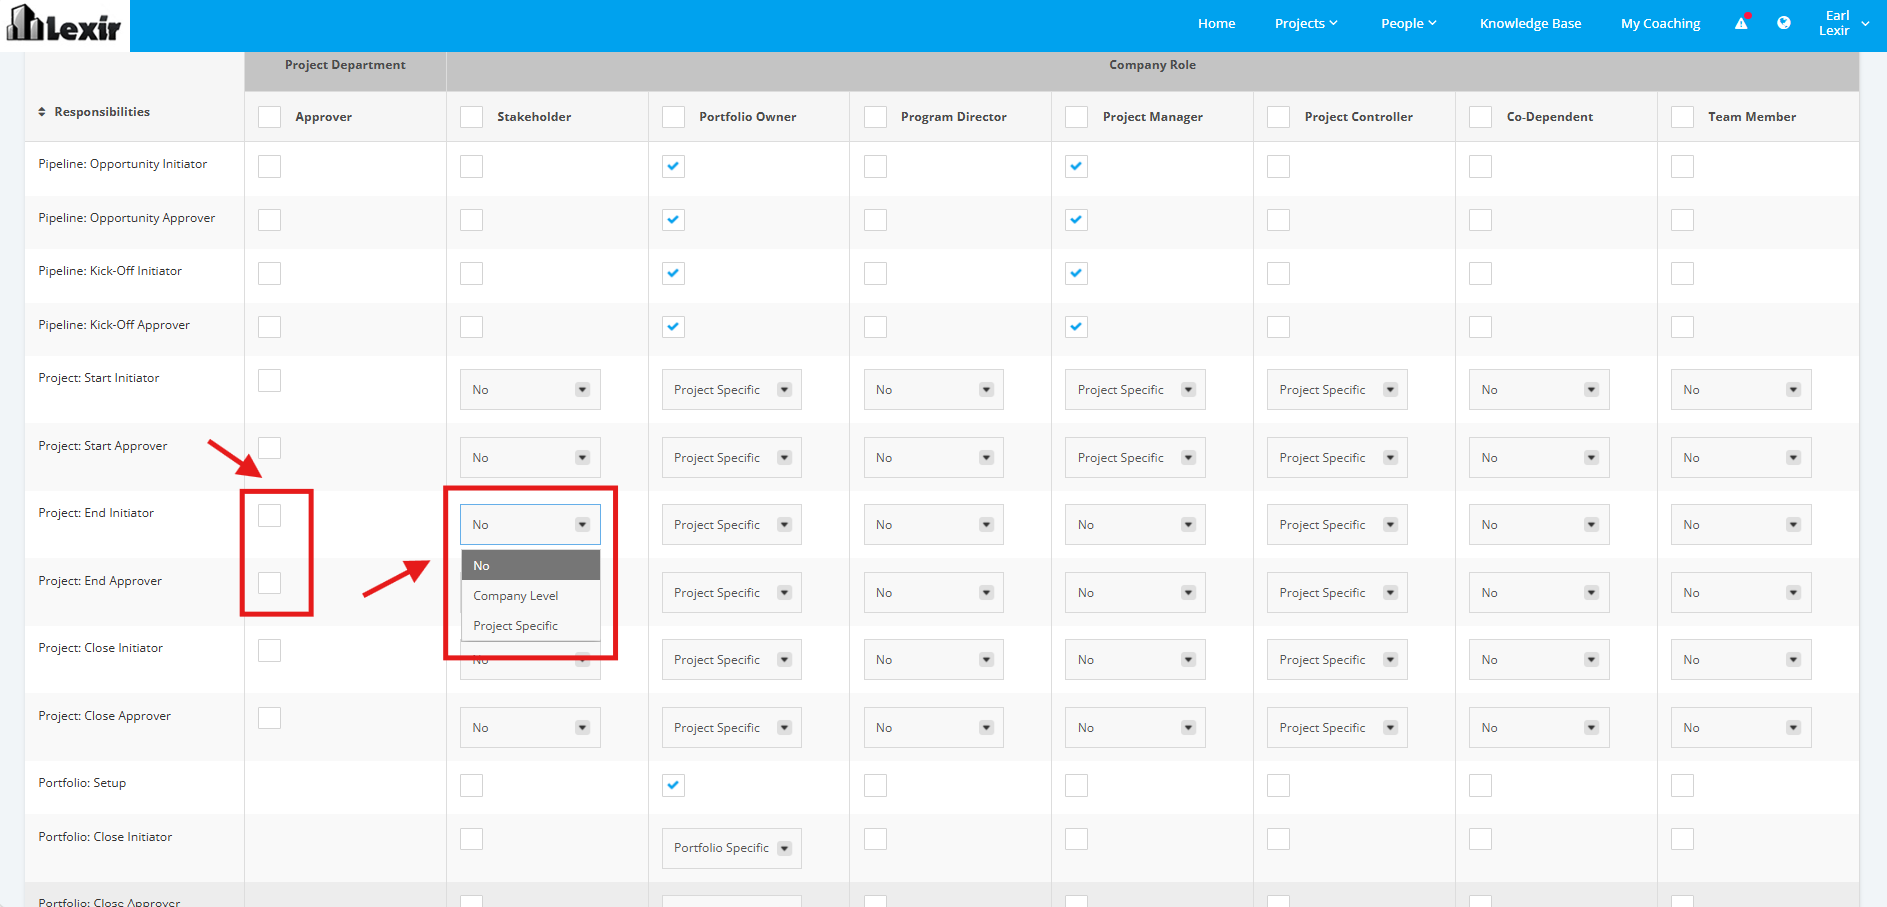Open My Coaching
This screenshot has height=907, width=1887.
tap(1660, 24)
